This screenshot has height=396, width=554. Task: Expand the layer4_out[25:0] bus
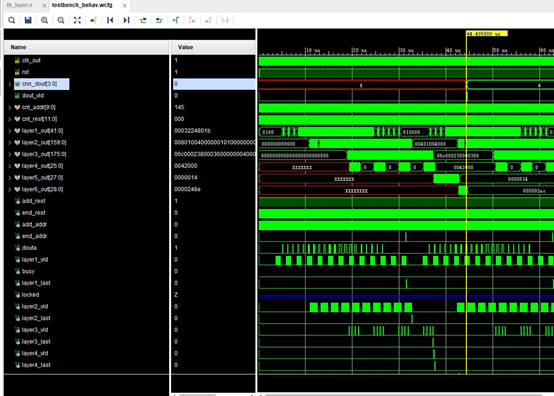click(x=10, y=166)
